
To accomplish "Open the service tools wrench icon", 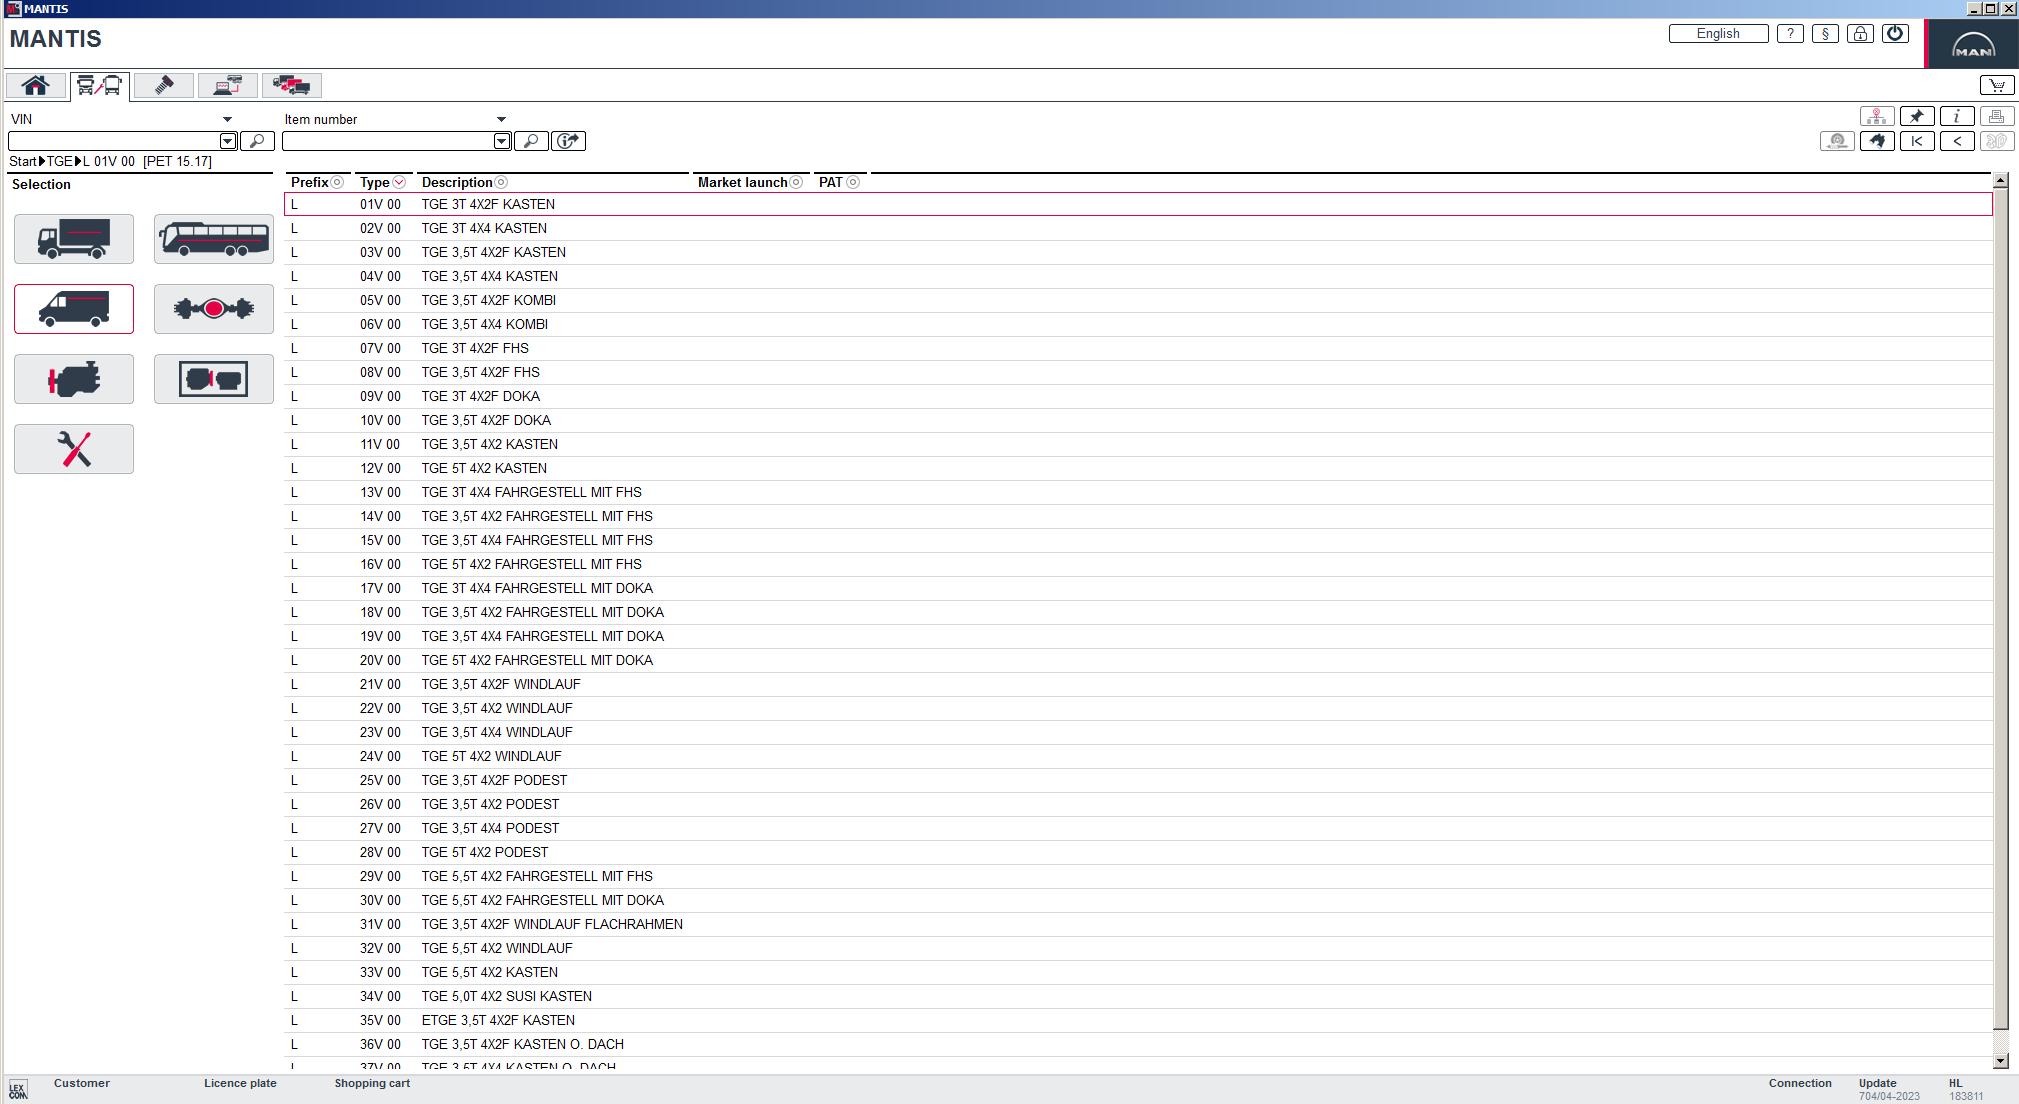I will pos(73,448).
